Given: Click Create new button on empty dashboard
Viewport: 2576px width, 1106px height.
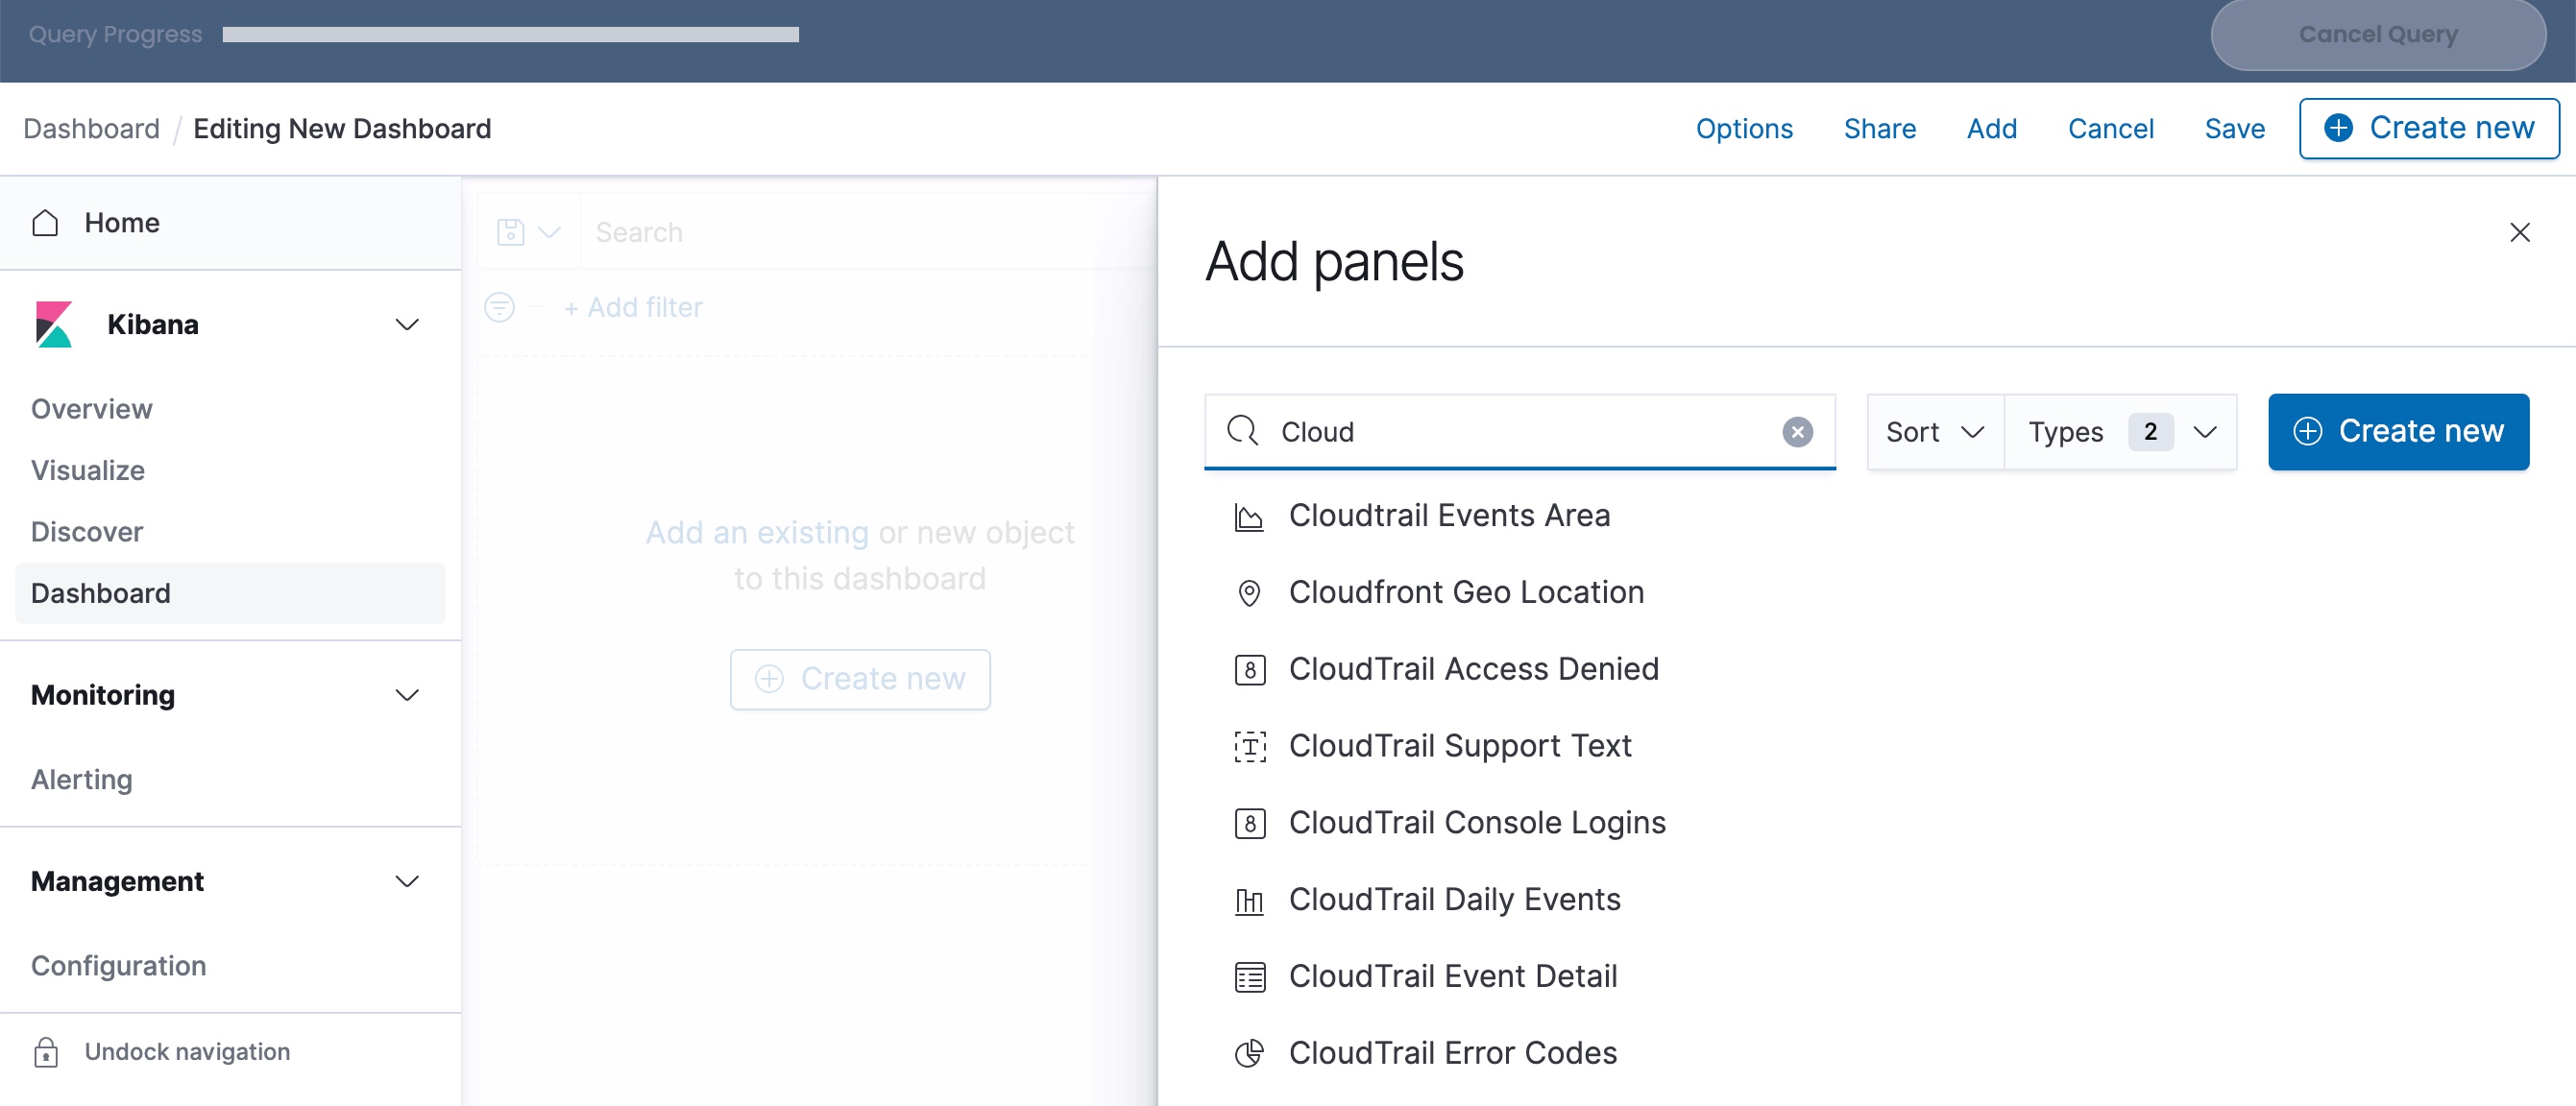Looking at the screenshot, I should [x=860, y=679].
